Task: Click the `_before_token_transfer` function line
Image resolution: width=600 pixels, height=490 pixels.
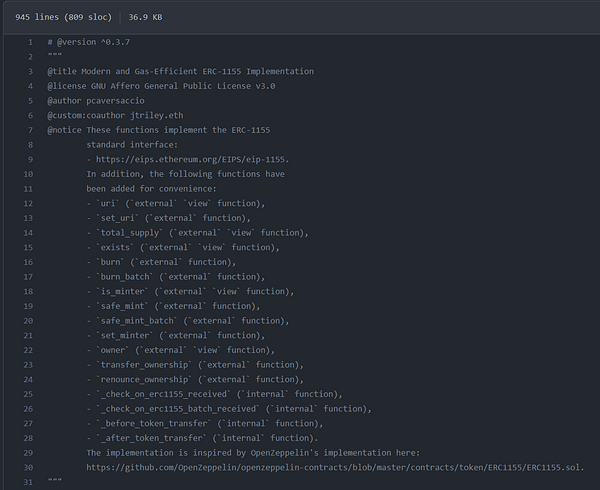Action: coord(205,423)
